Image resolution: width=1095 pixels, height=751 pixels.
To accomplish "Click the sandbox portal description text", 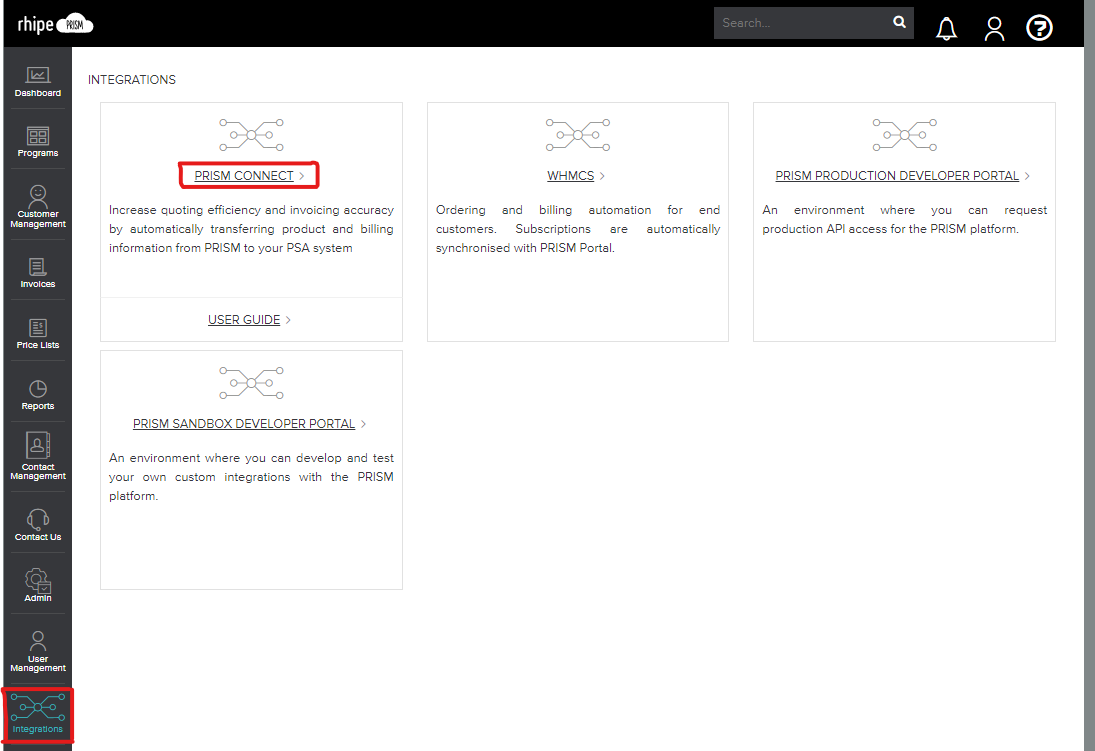I will 251,476.
